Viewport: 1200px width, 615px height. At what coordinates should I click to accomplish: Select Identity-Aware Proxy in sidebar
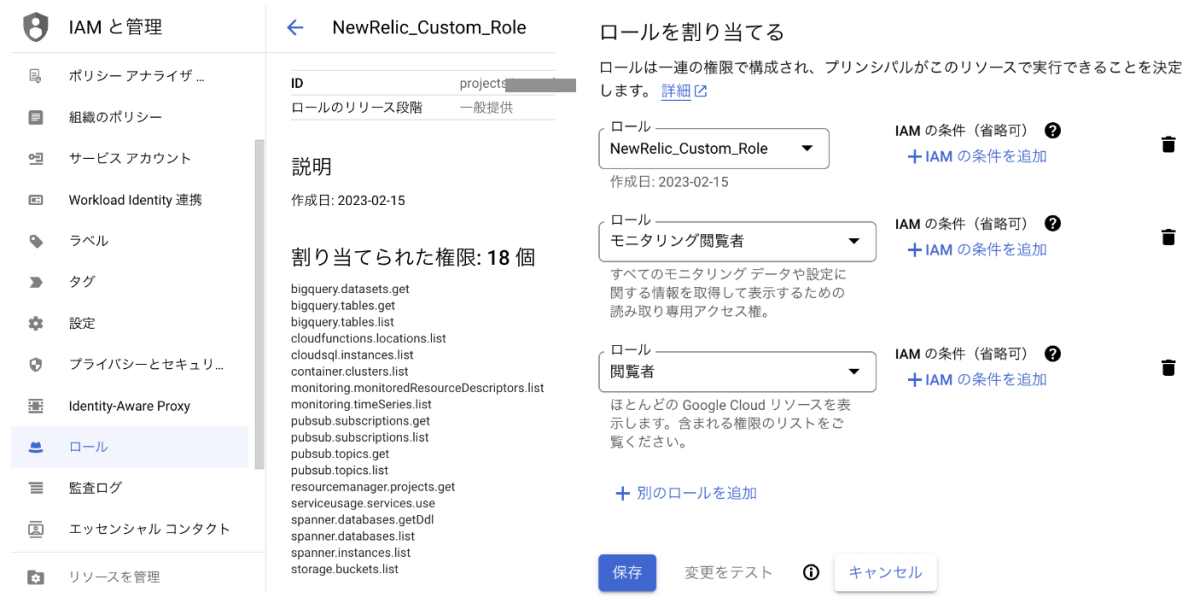129,406
